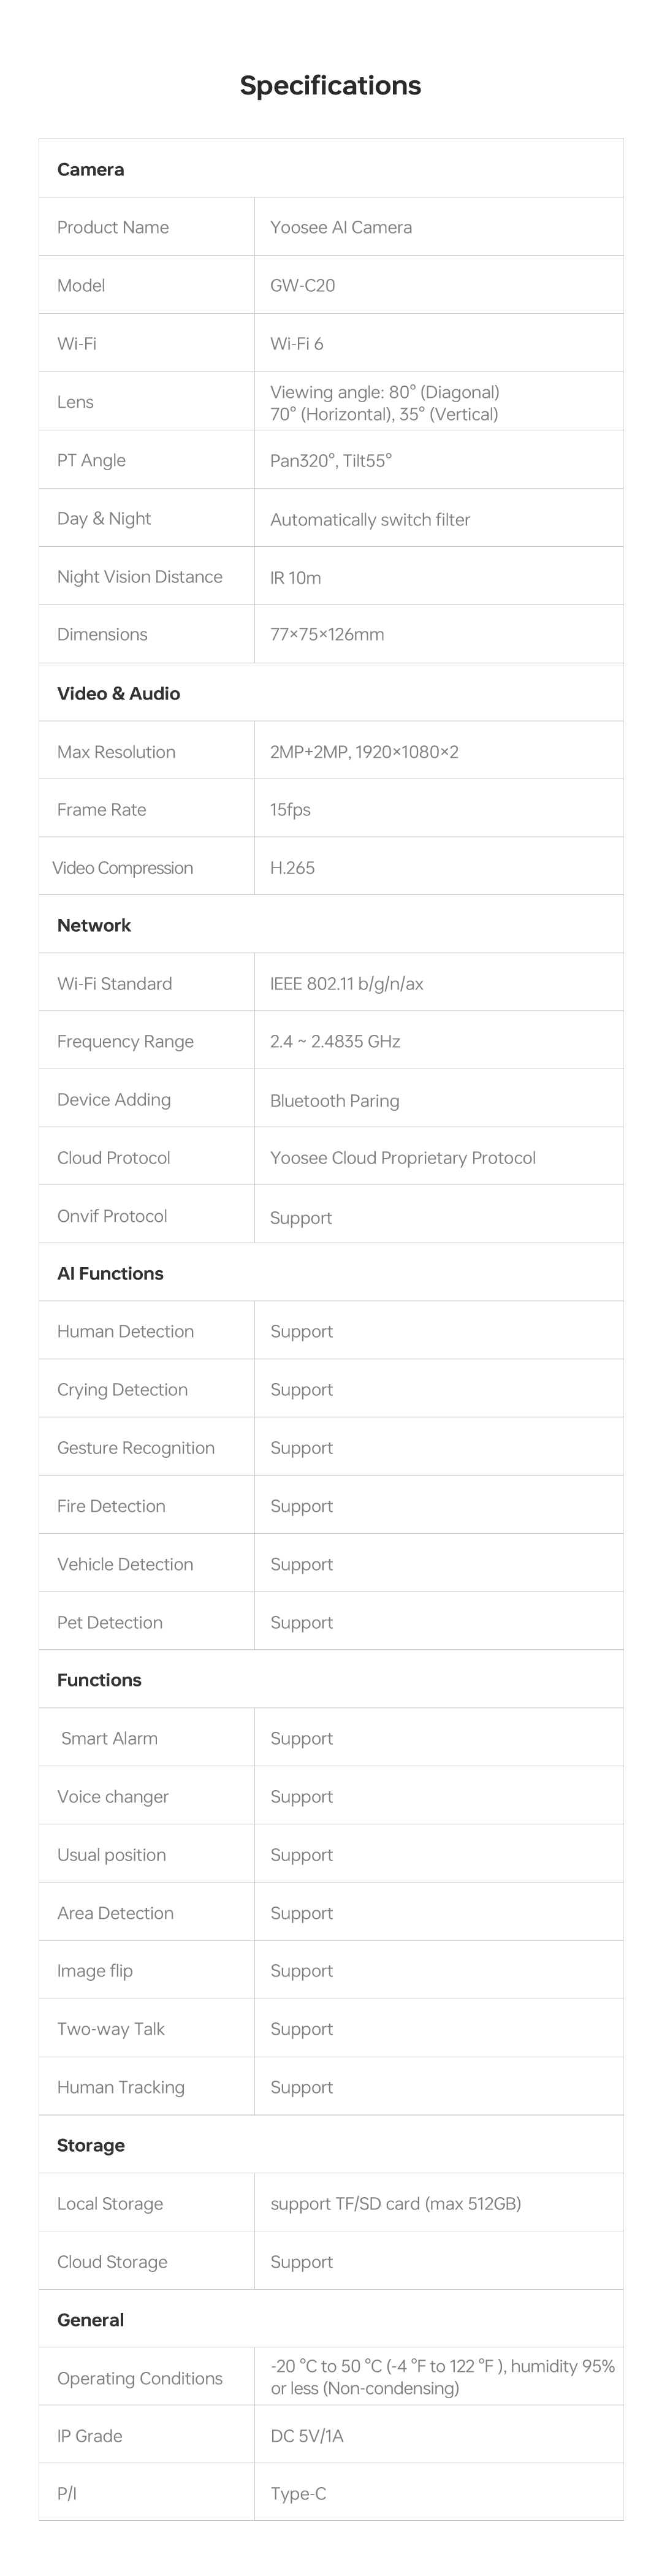The image size is (662, 2576).
Task: Click the AI Functions section header
Action: pos(110,1273)
